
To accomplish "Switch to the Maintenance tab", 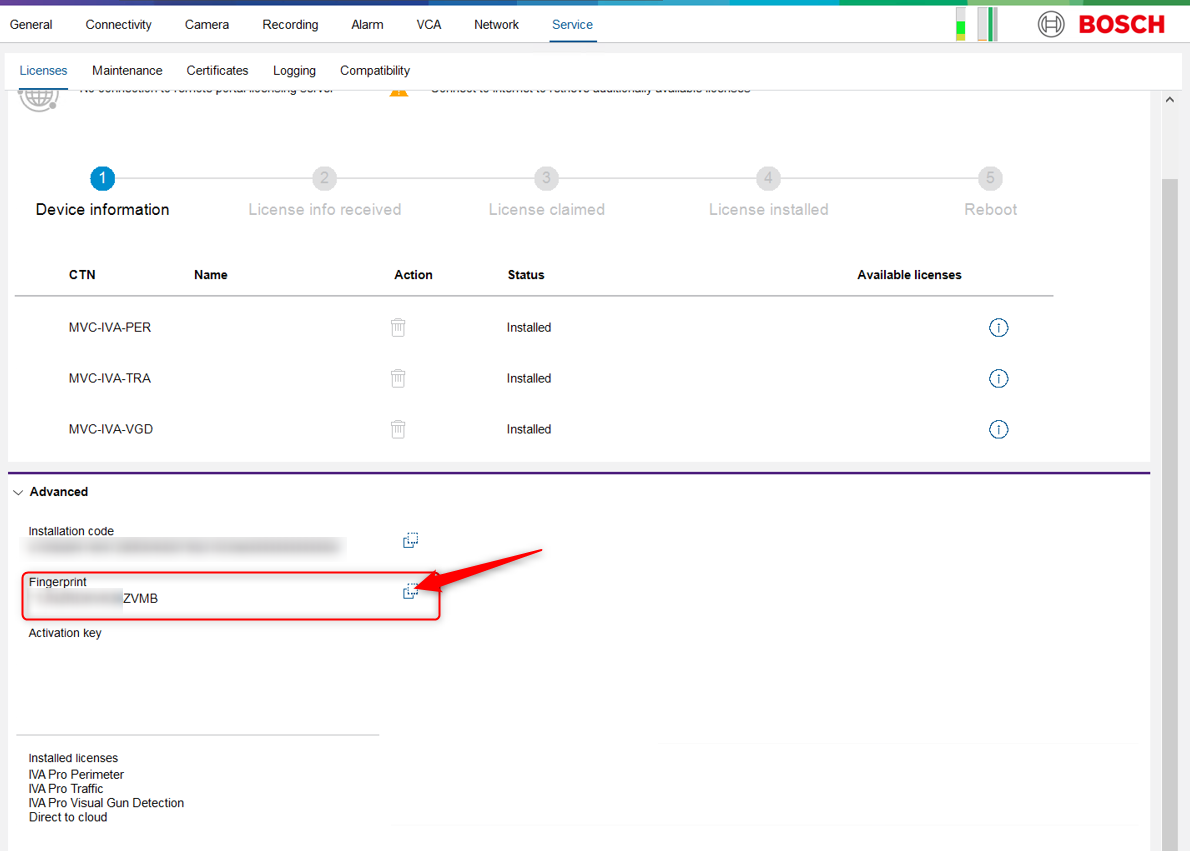I will tap(127, 70).
